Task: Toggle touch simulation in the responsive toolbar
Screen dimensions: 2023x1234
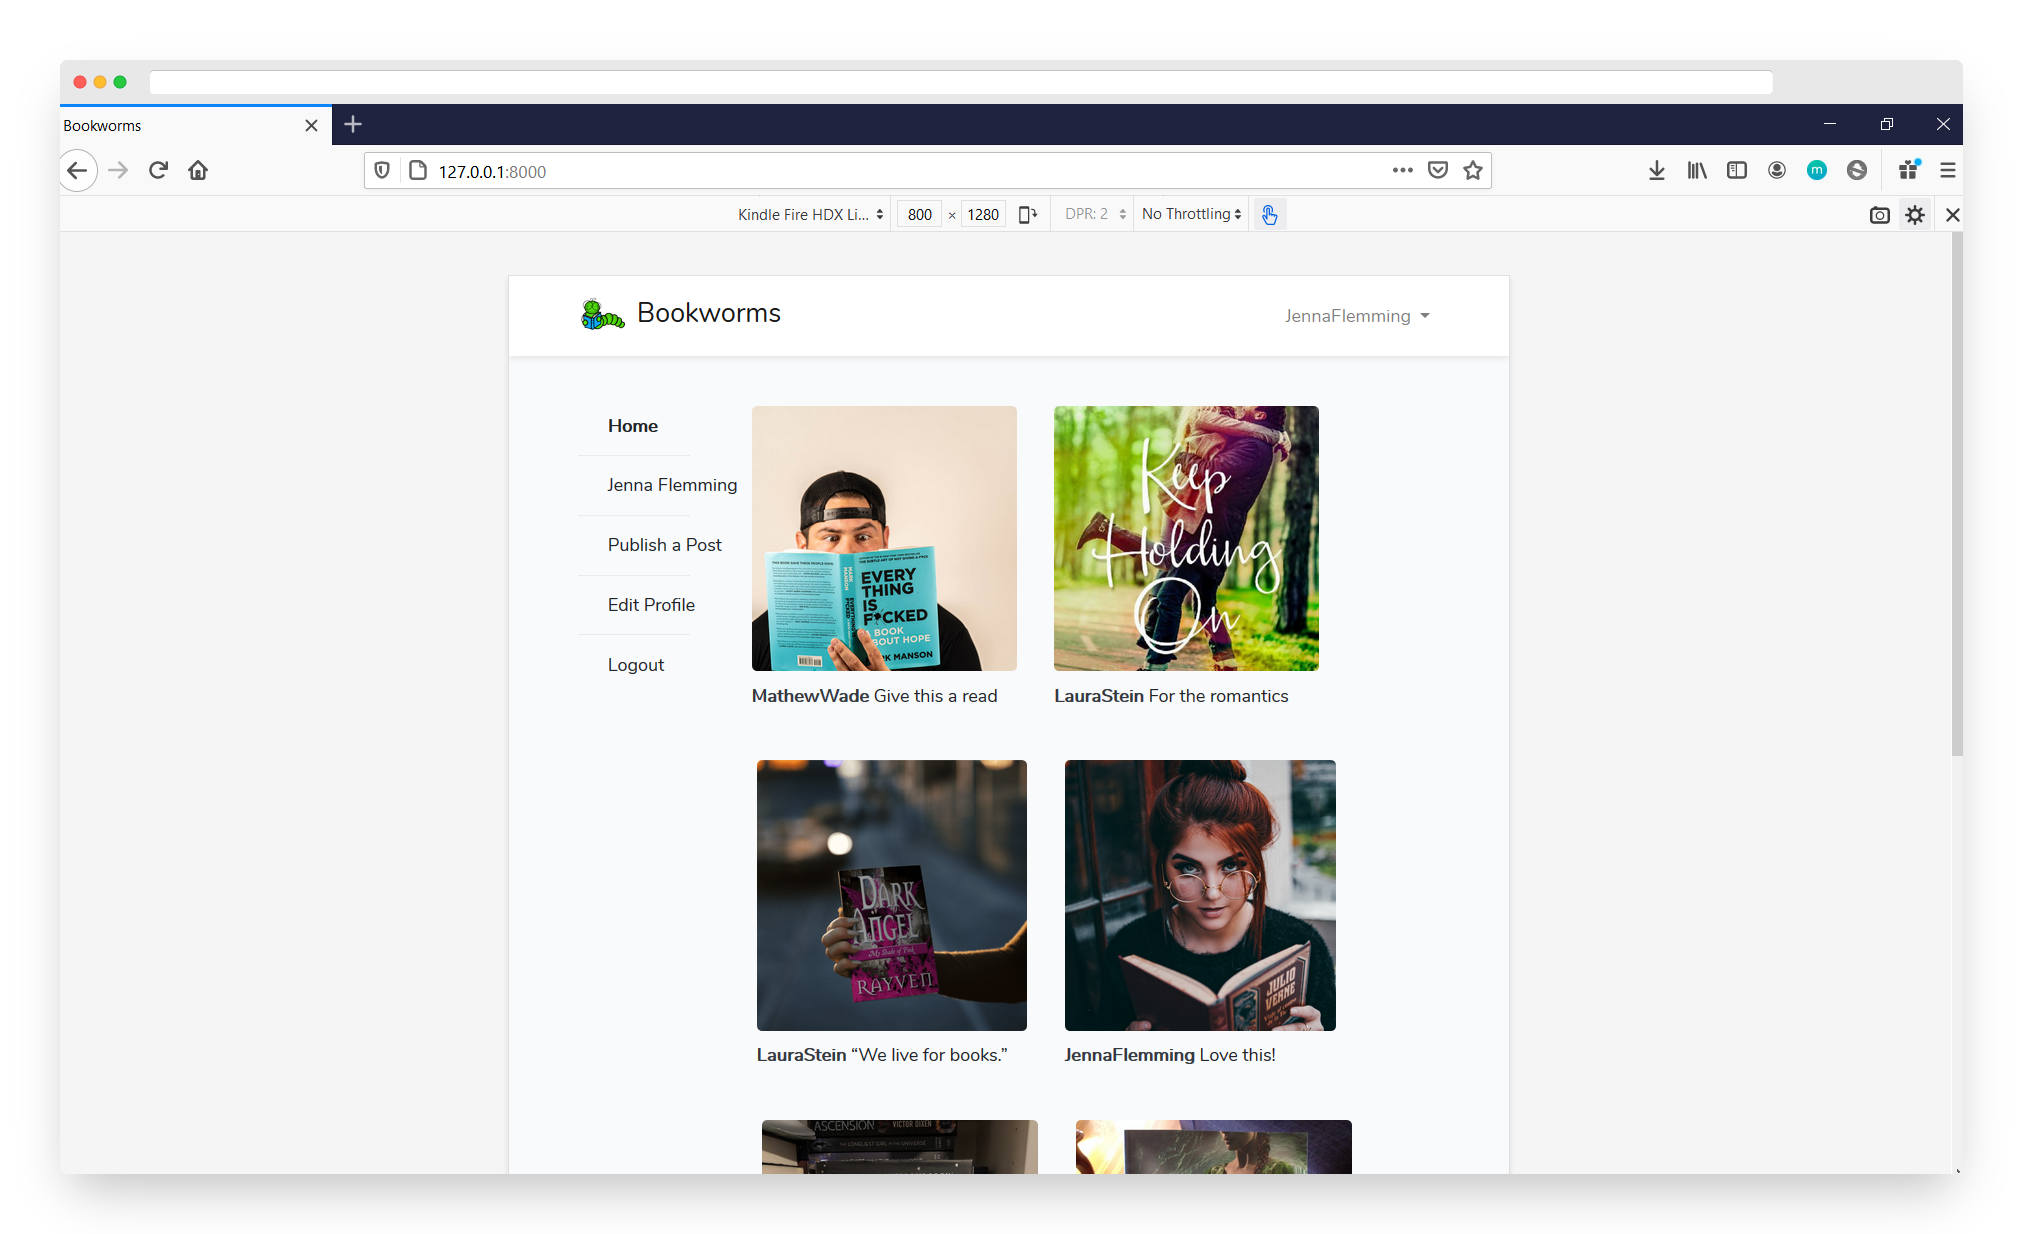Action: click(1269, 215)
